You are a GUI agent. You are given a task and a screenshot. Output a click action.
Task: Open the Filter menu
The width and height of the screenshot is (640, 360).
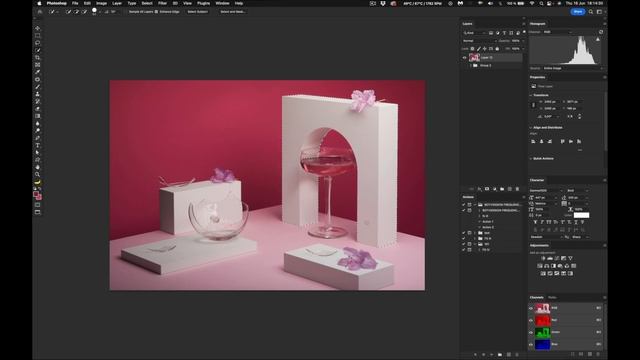(x=162, y=3)
